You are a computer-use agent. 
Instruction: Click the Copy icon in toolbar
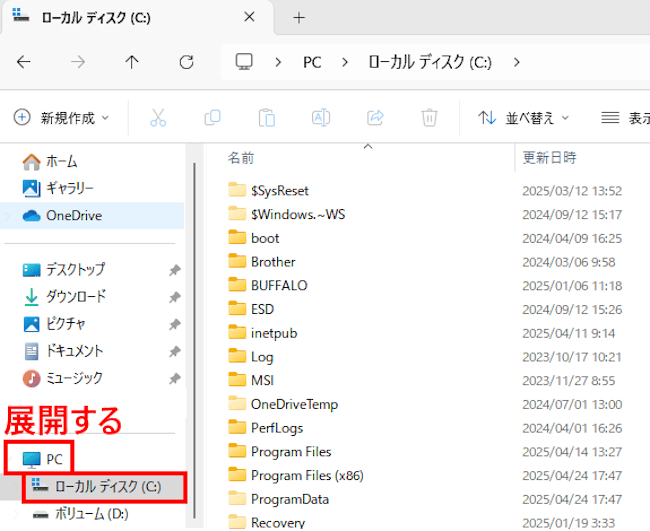coord(213,118)
